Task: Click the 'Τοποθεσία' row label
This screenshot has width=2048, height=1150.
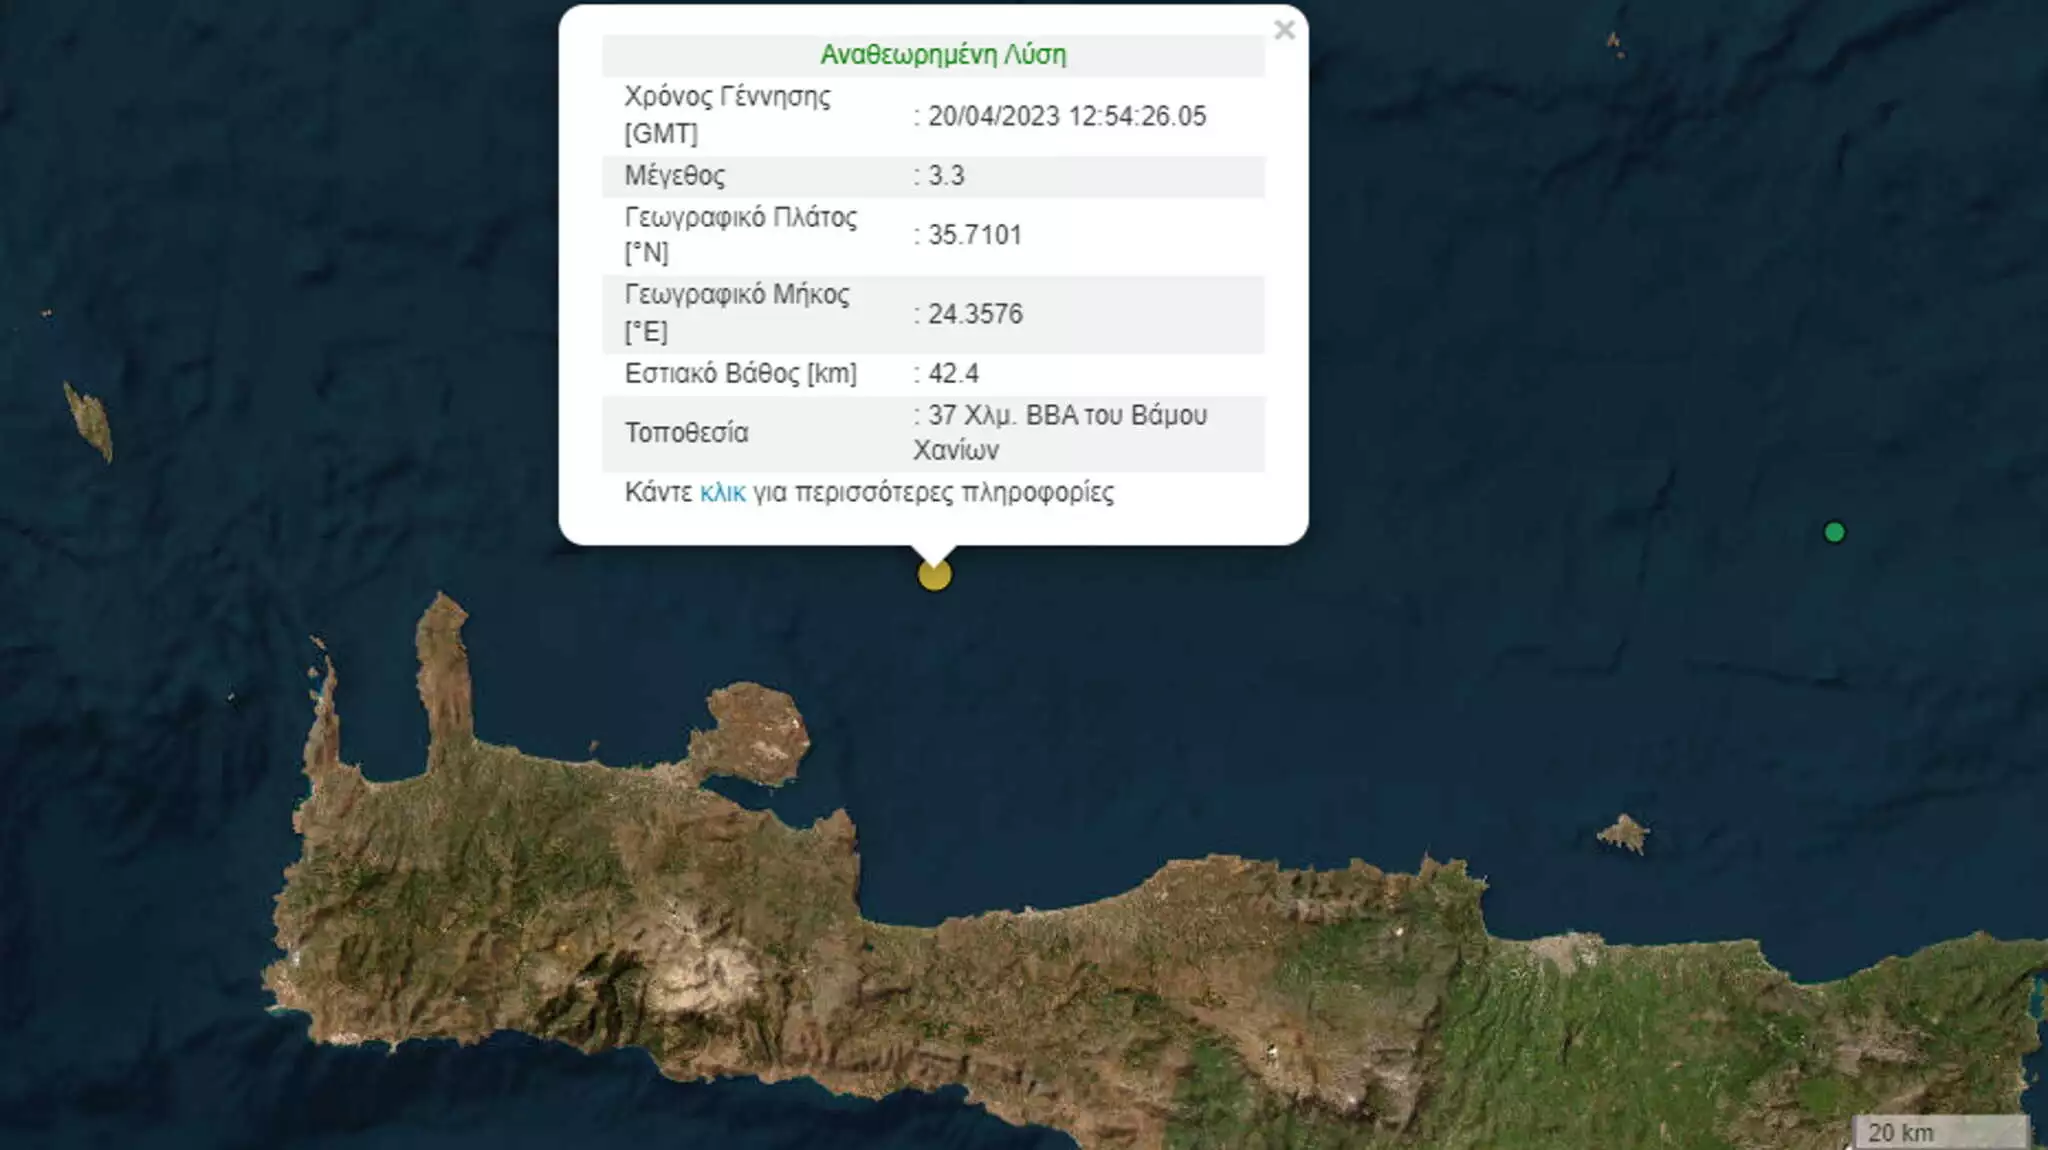Action: [686, 433]
